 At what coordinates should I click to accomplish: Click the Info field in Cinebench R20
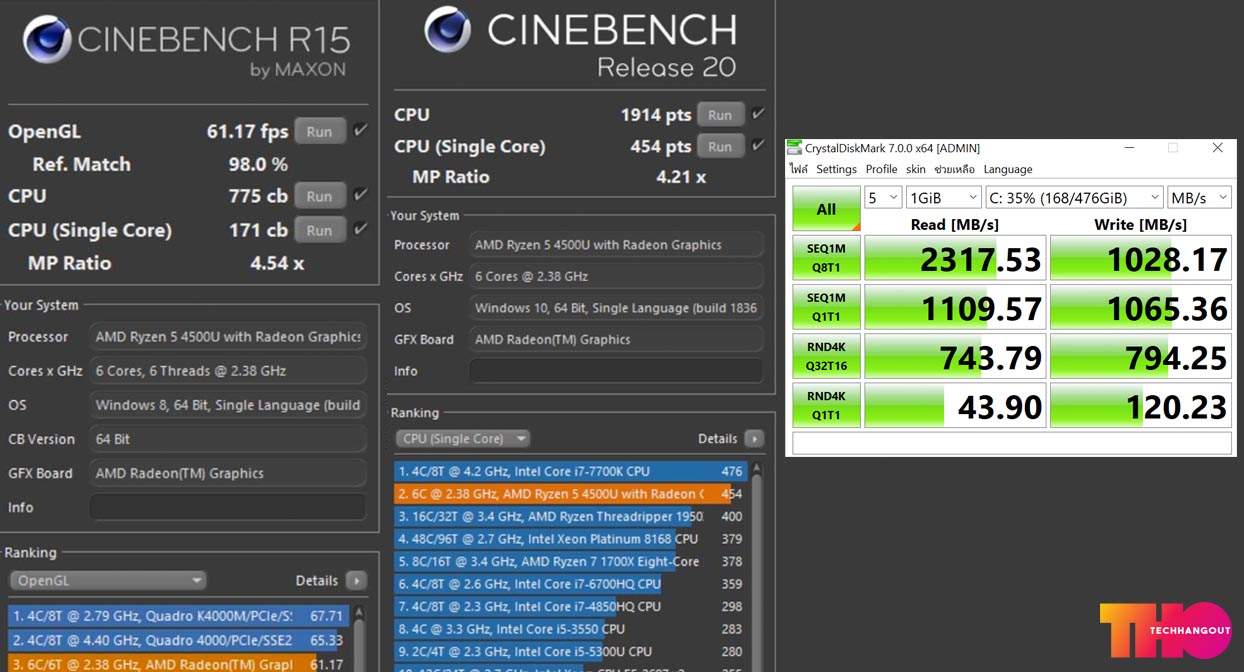(x=617, y=371)
